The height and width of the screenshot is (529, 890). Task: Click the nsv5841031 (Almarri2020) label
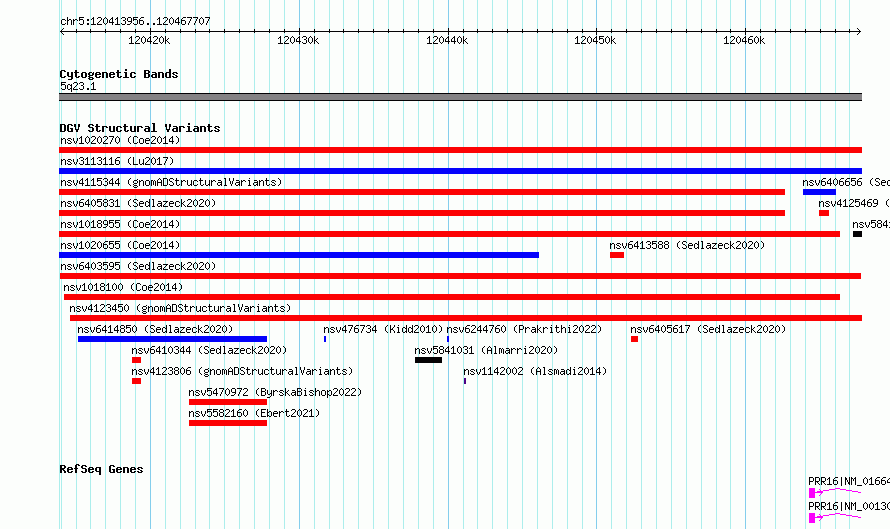click(x=486, y=350)
